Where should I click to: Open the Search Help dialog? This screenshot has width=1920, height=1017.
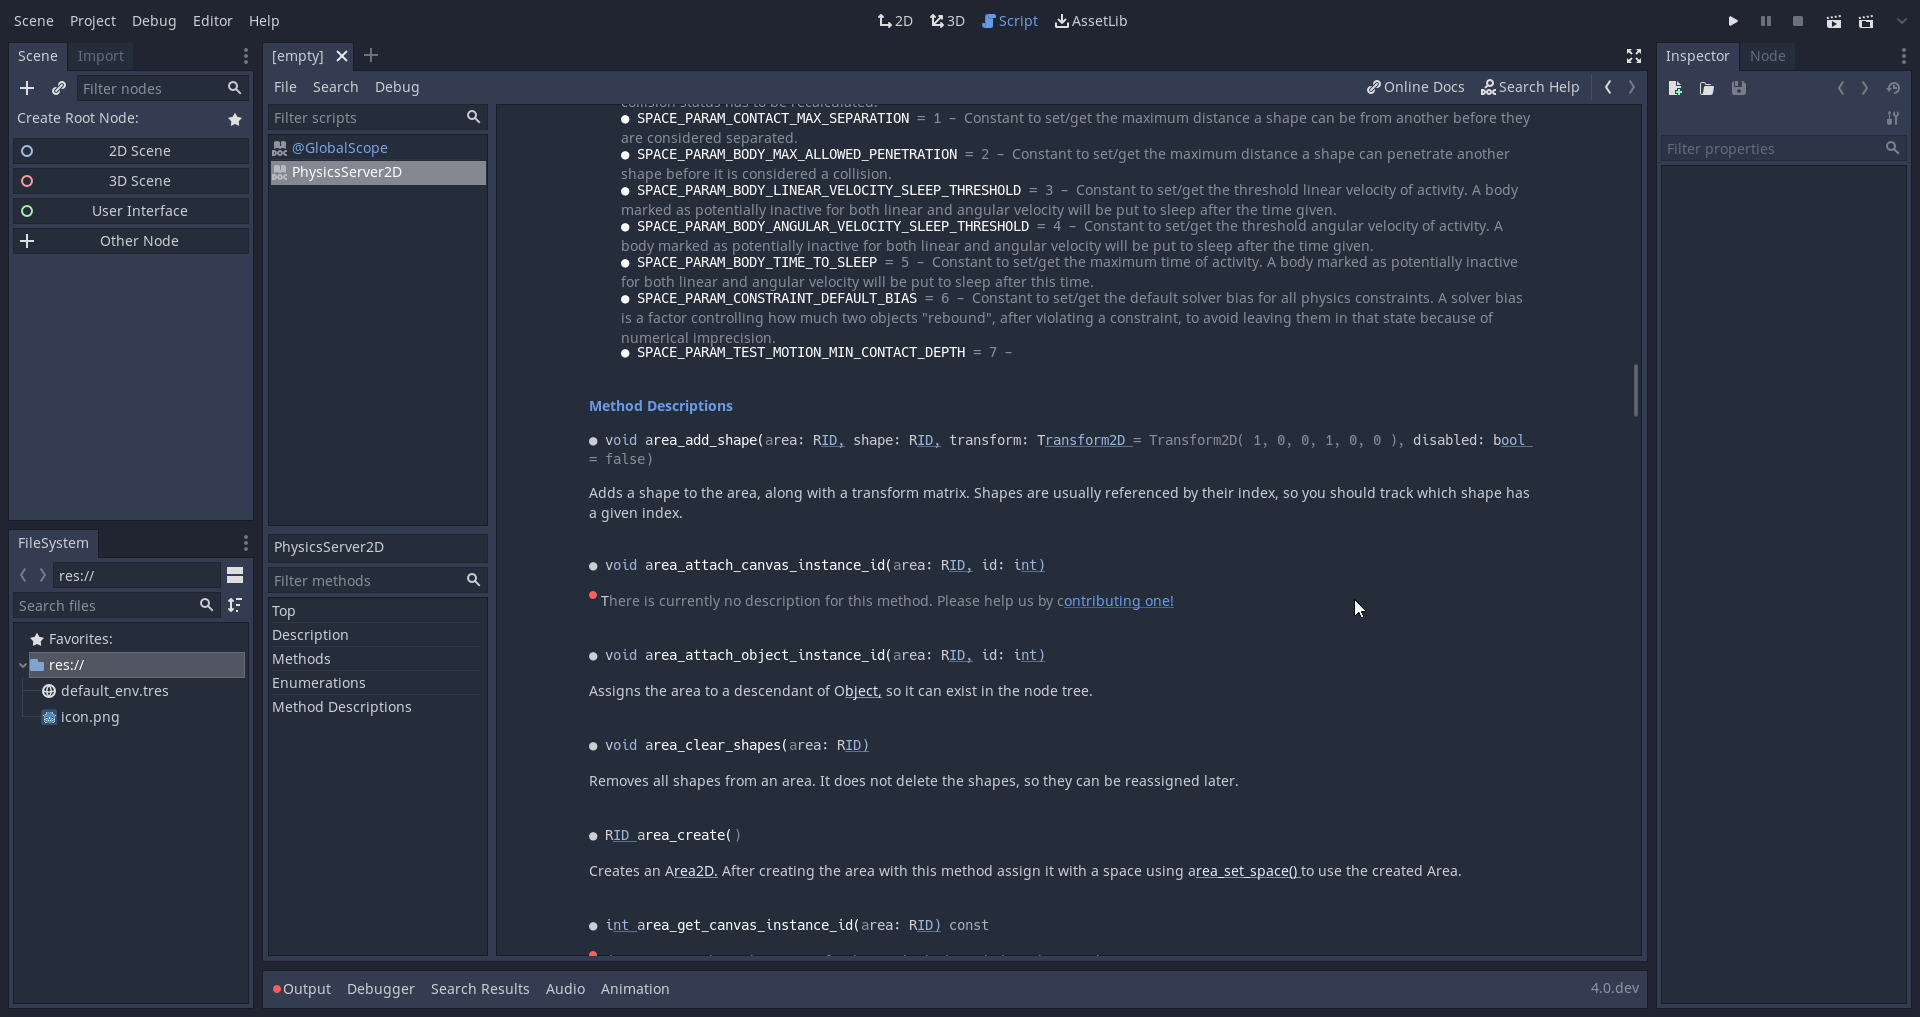1530,87
